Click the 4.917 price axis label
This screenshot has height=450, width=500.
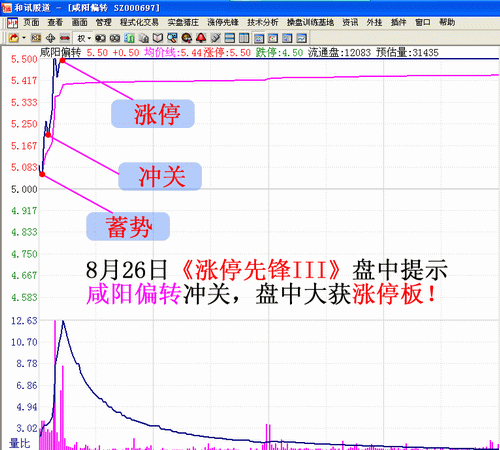[x=24, y=211]
